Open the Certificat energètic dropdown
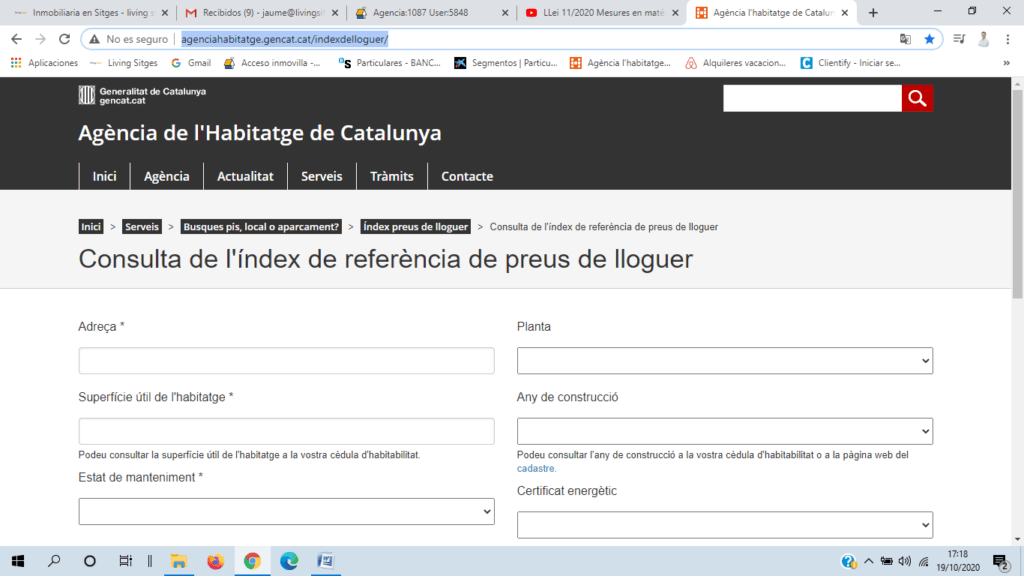Screen dimensions: 1024x576 724,525
